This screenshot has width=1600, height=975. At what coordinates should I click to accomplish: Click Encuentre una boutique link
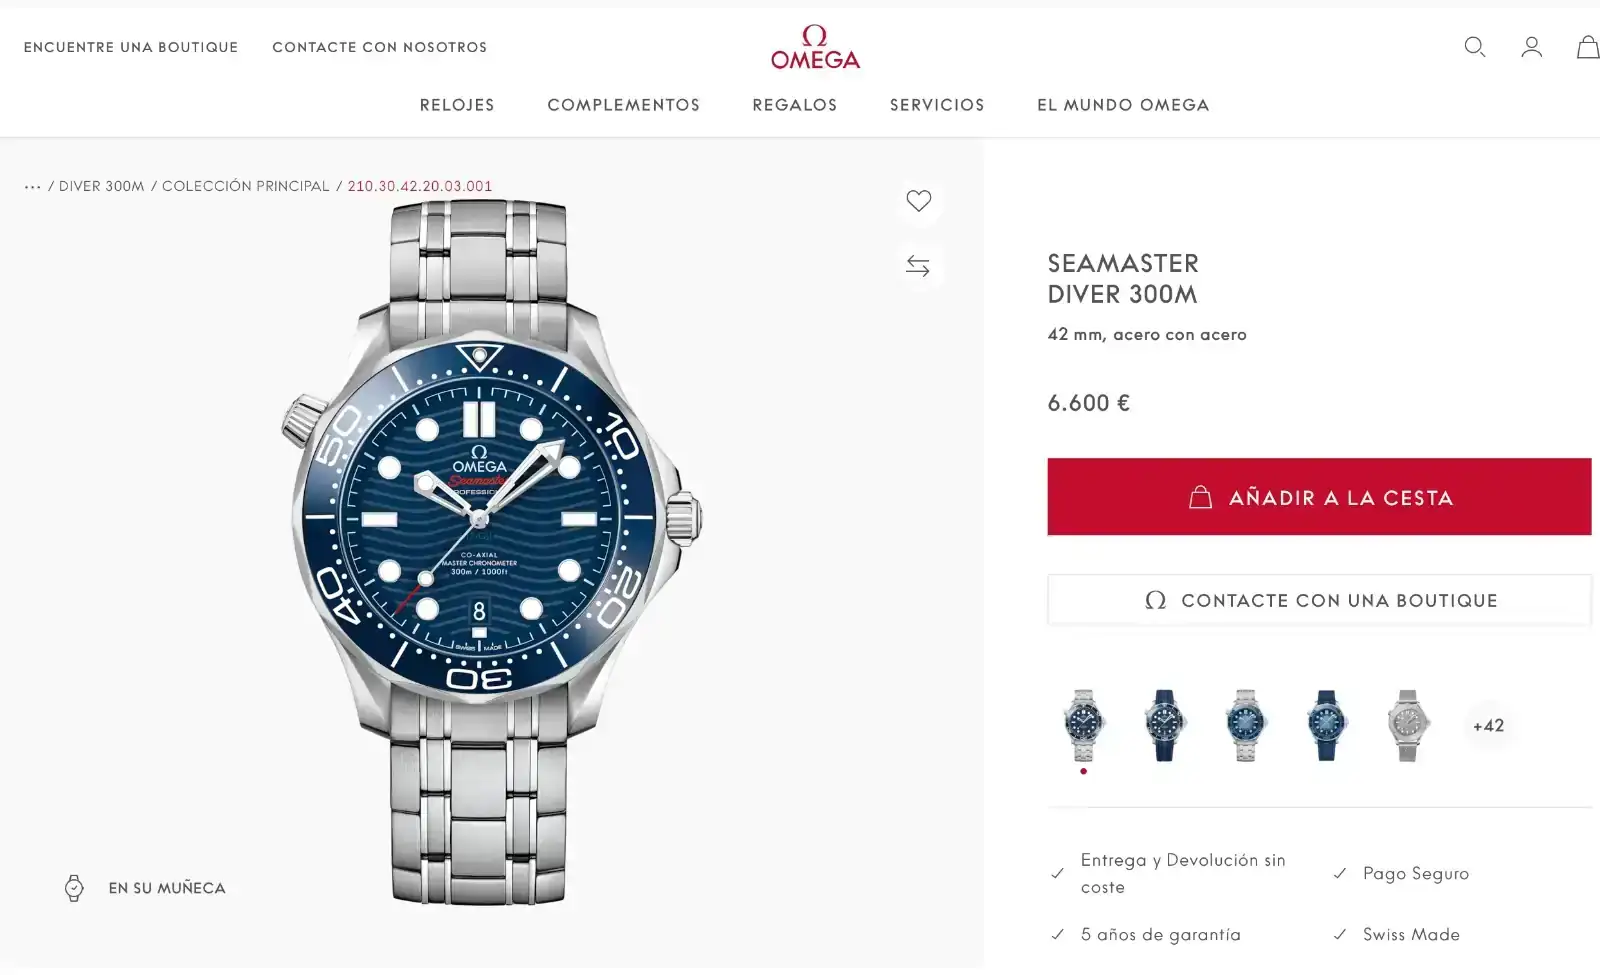[131, 47]
